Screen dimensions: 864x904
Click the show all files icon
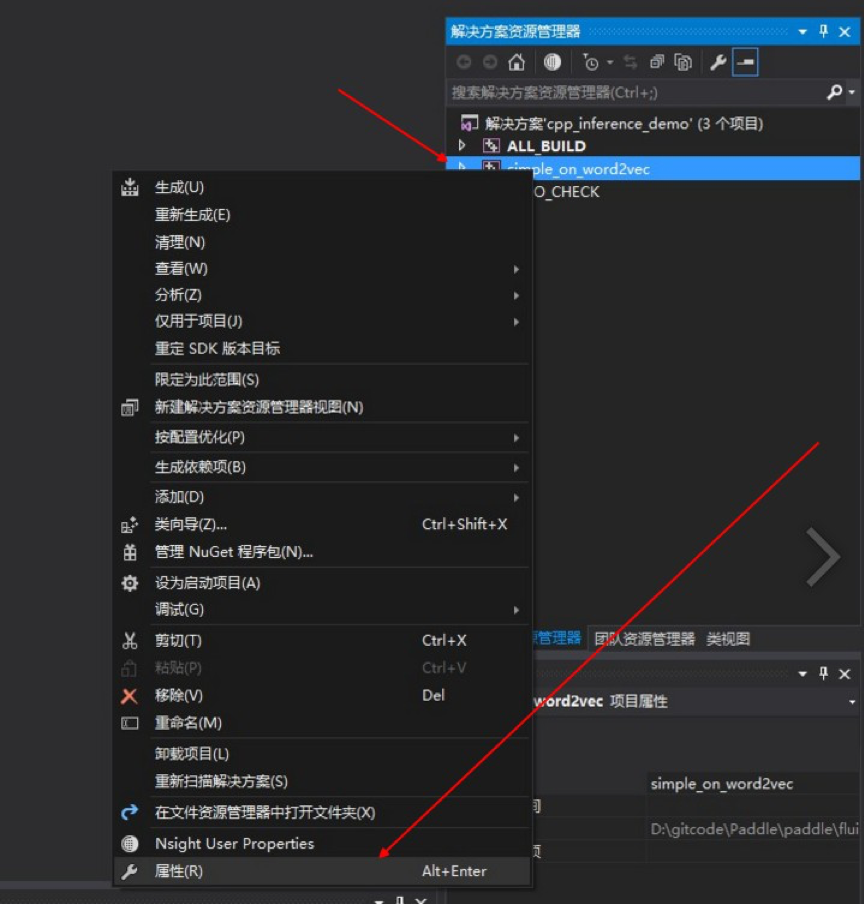coord(683,62)
